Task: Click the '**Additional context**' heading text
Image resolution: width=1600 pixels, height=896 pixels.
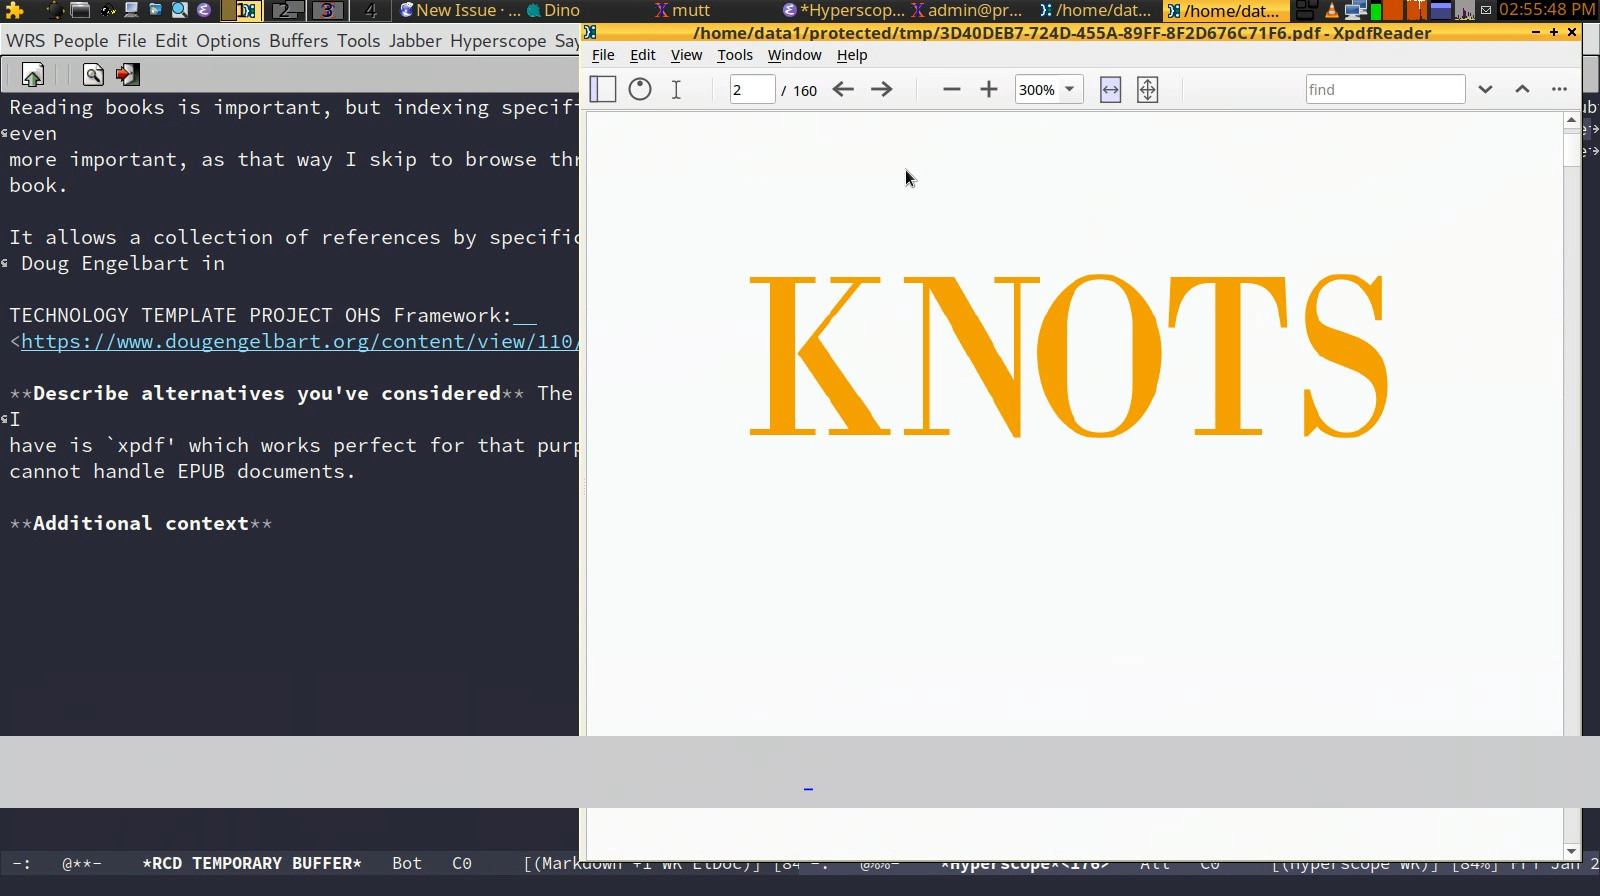Action: tap(141, 523)
